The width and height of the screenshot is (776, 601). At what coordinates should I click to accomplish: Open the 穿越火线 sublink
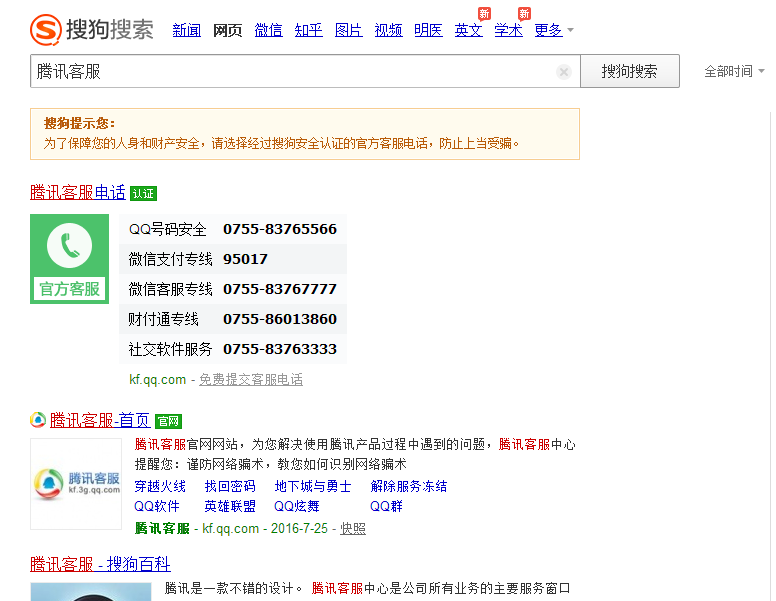(160, 486)
